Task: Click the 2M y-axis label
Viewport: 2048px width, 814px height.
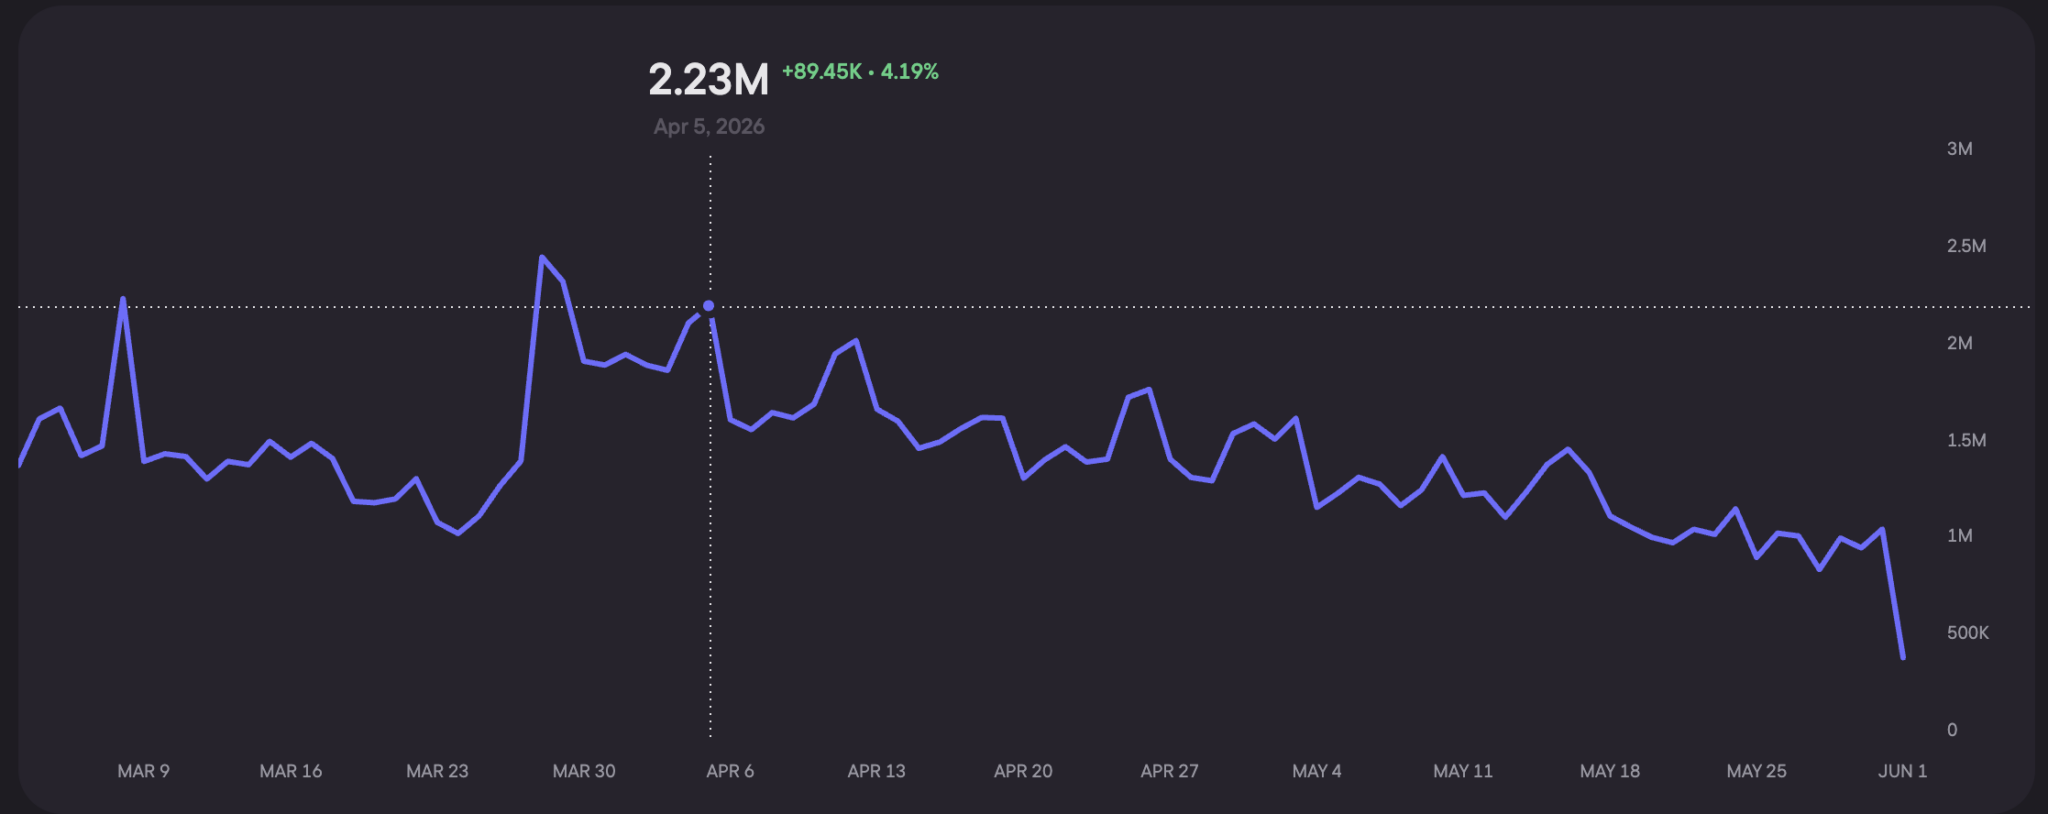Action: tap(1960, 343)
